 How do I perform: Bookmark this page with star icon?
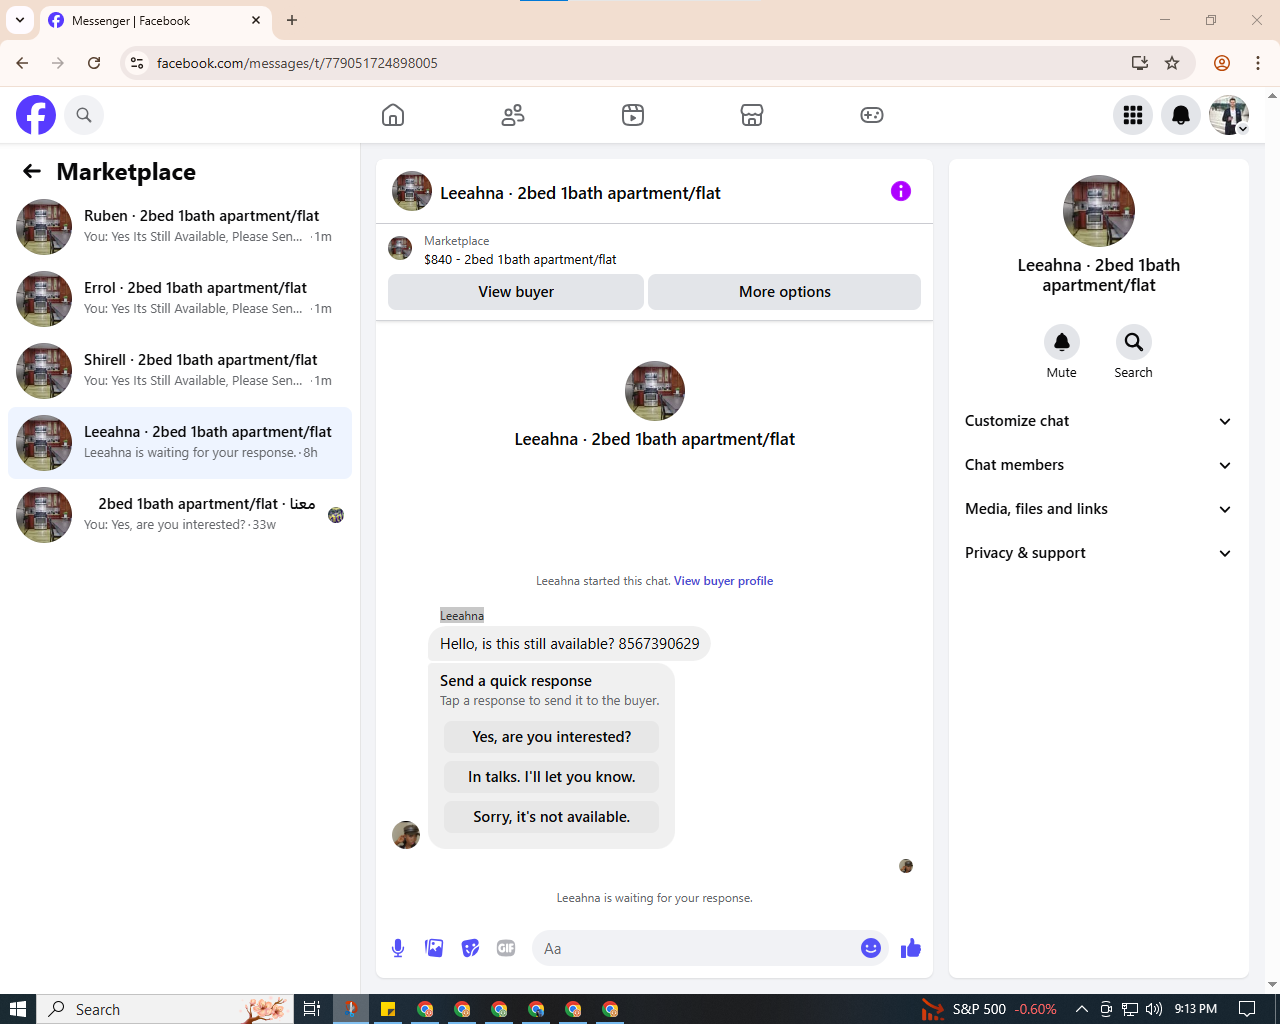pos(1172,63)
